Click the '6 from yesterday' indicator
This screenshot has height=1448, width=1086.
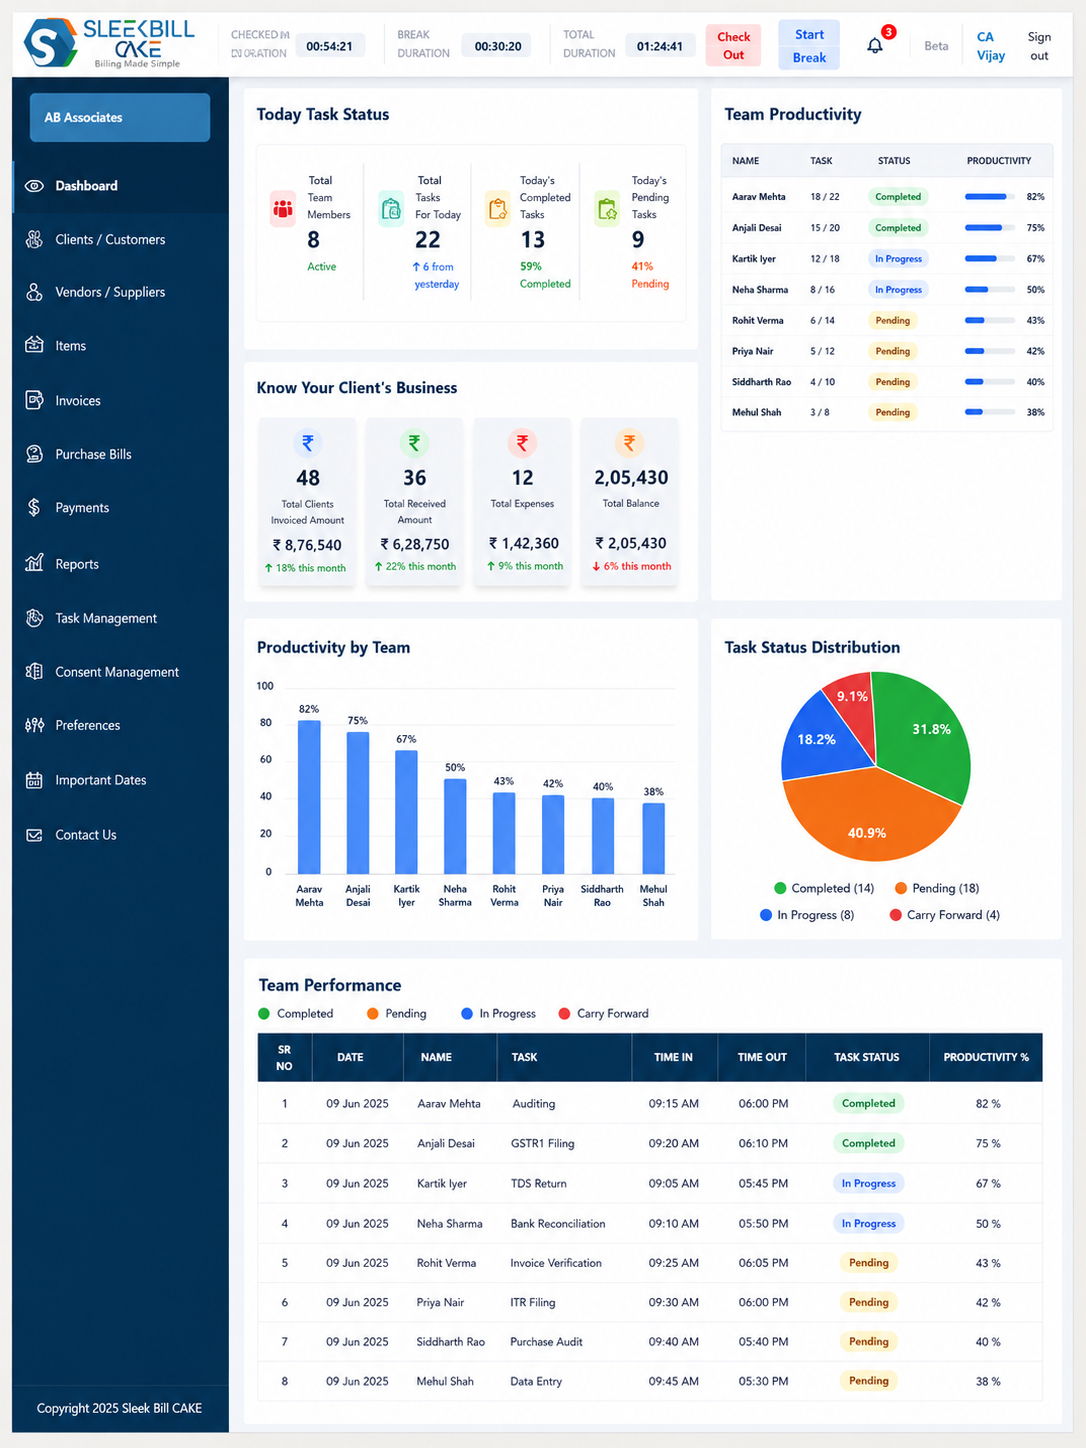tap(435, 275)
